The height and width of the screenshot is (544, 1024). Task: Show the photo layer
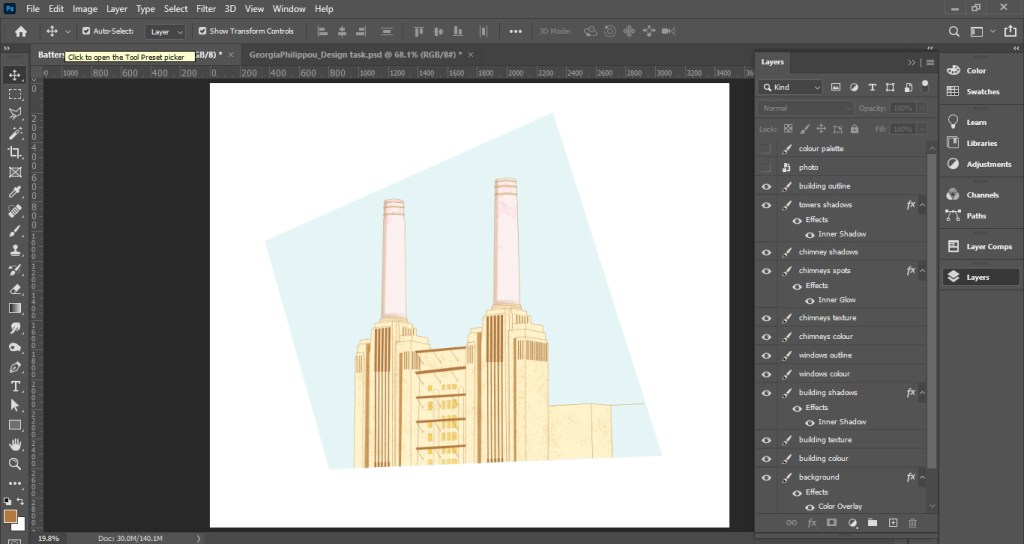766,167
